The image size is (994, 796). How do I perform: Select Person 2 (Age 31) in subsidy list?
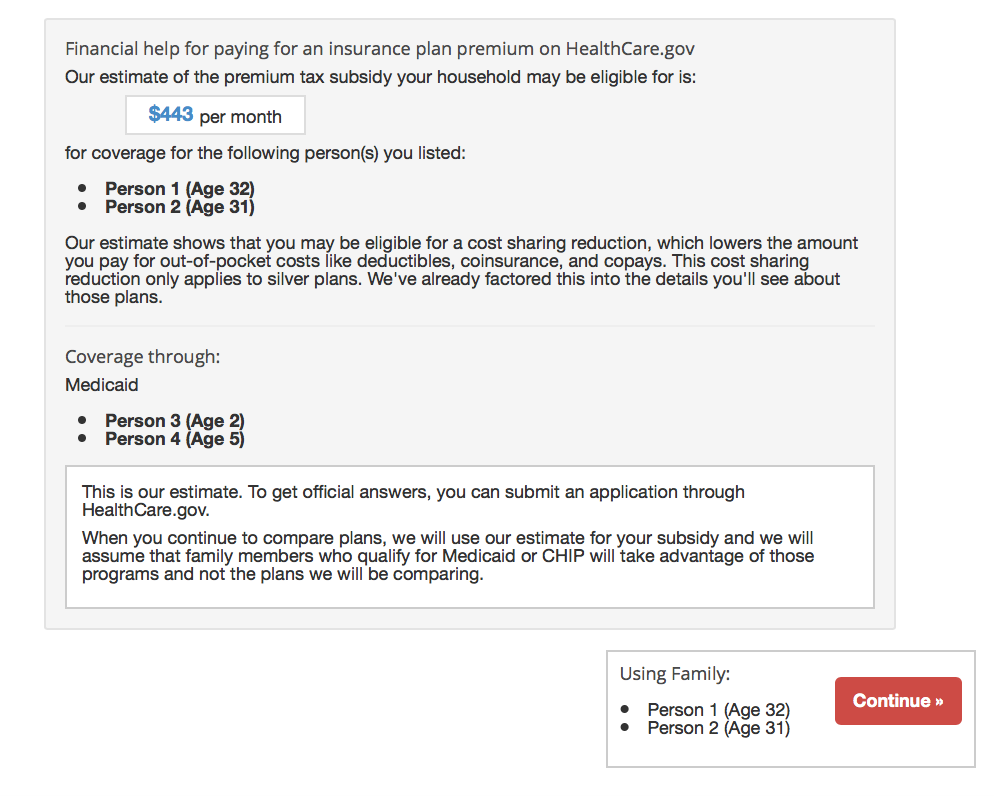(180, 207)
